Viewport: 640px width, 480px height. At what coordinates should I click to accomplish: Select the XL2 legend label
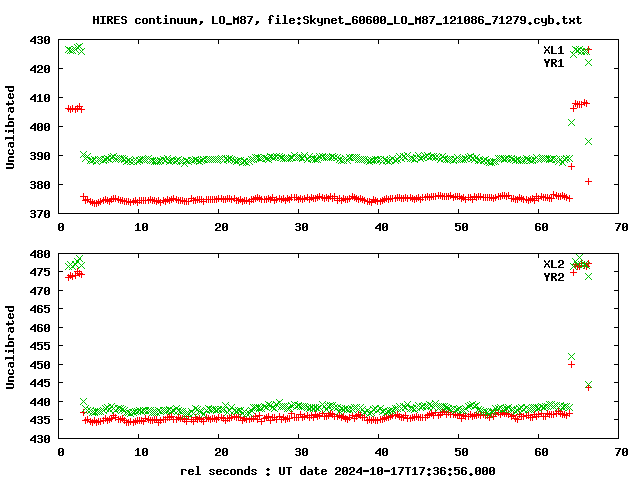(x=553, y=264)
